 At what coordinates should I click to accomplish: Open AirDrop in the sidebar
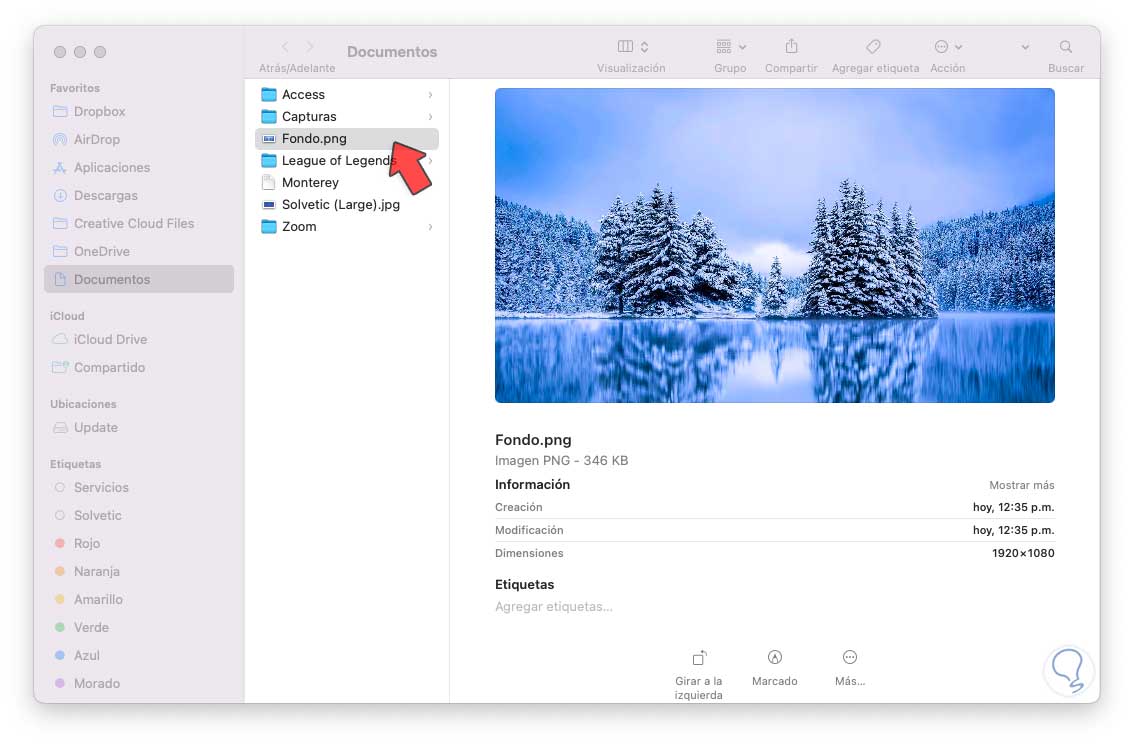click(139, 140)
